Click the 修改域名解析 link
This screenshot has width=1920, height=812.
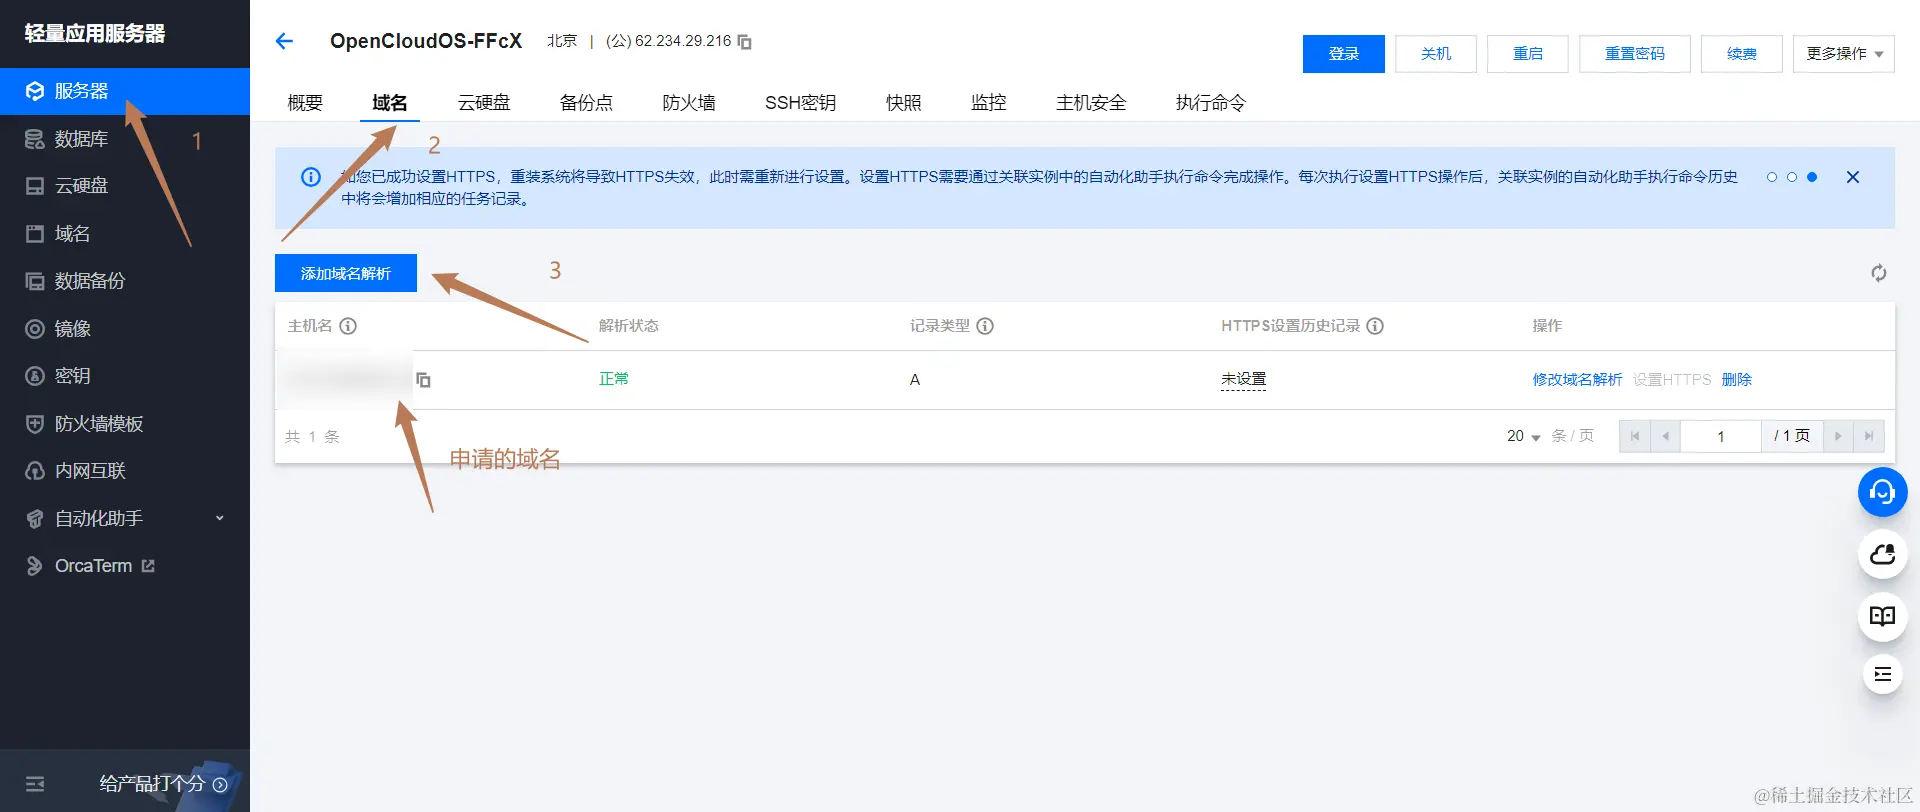click(x=1577, y=380)
